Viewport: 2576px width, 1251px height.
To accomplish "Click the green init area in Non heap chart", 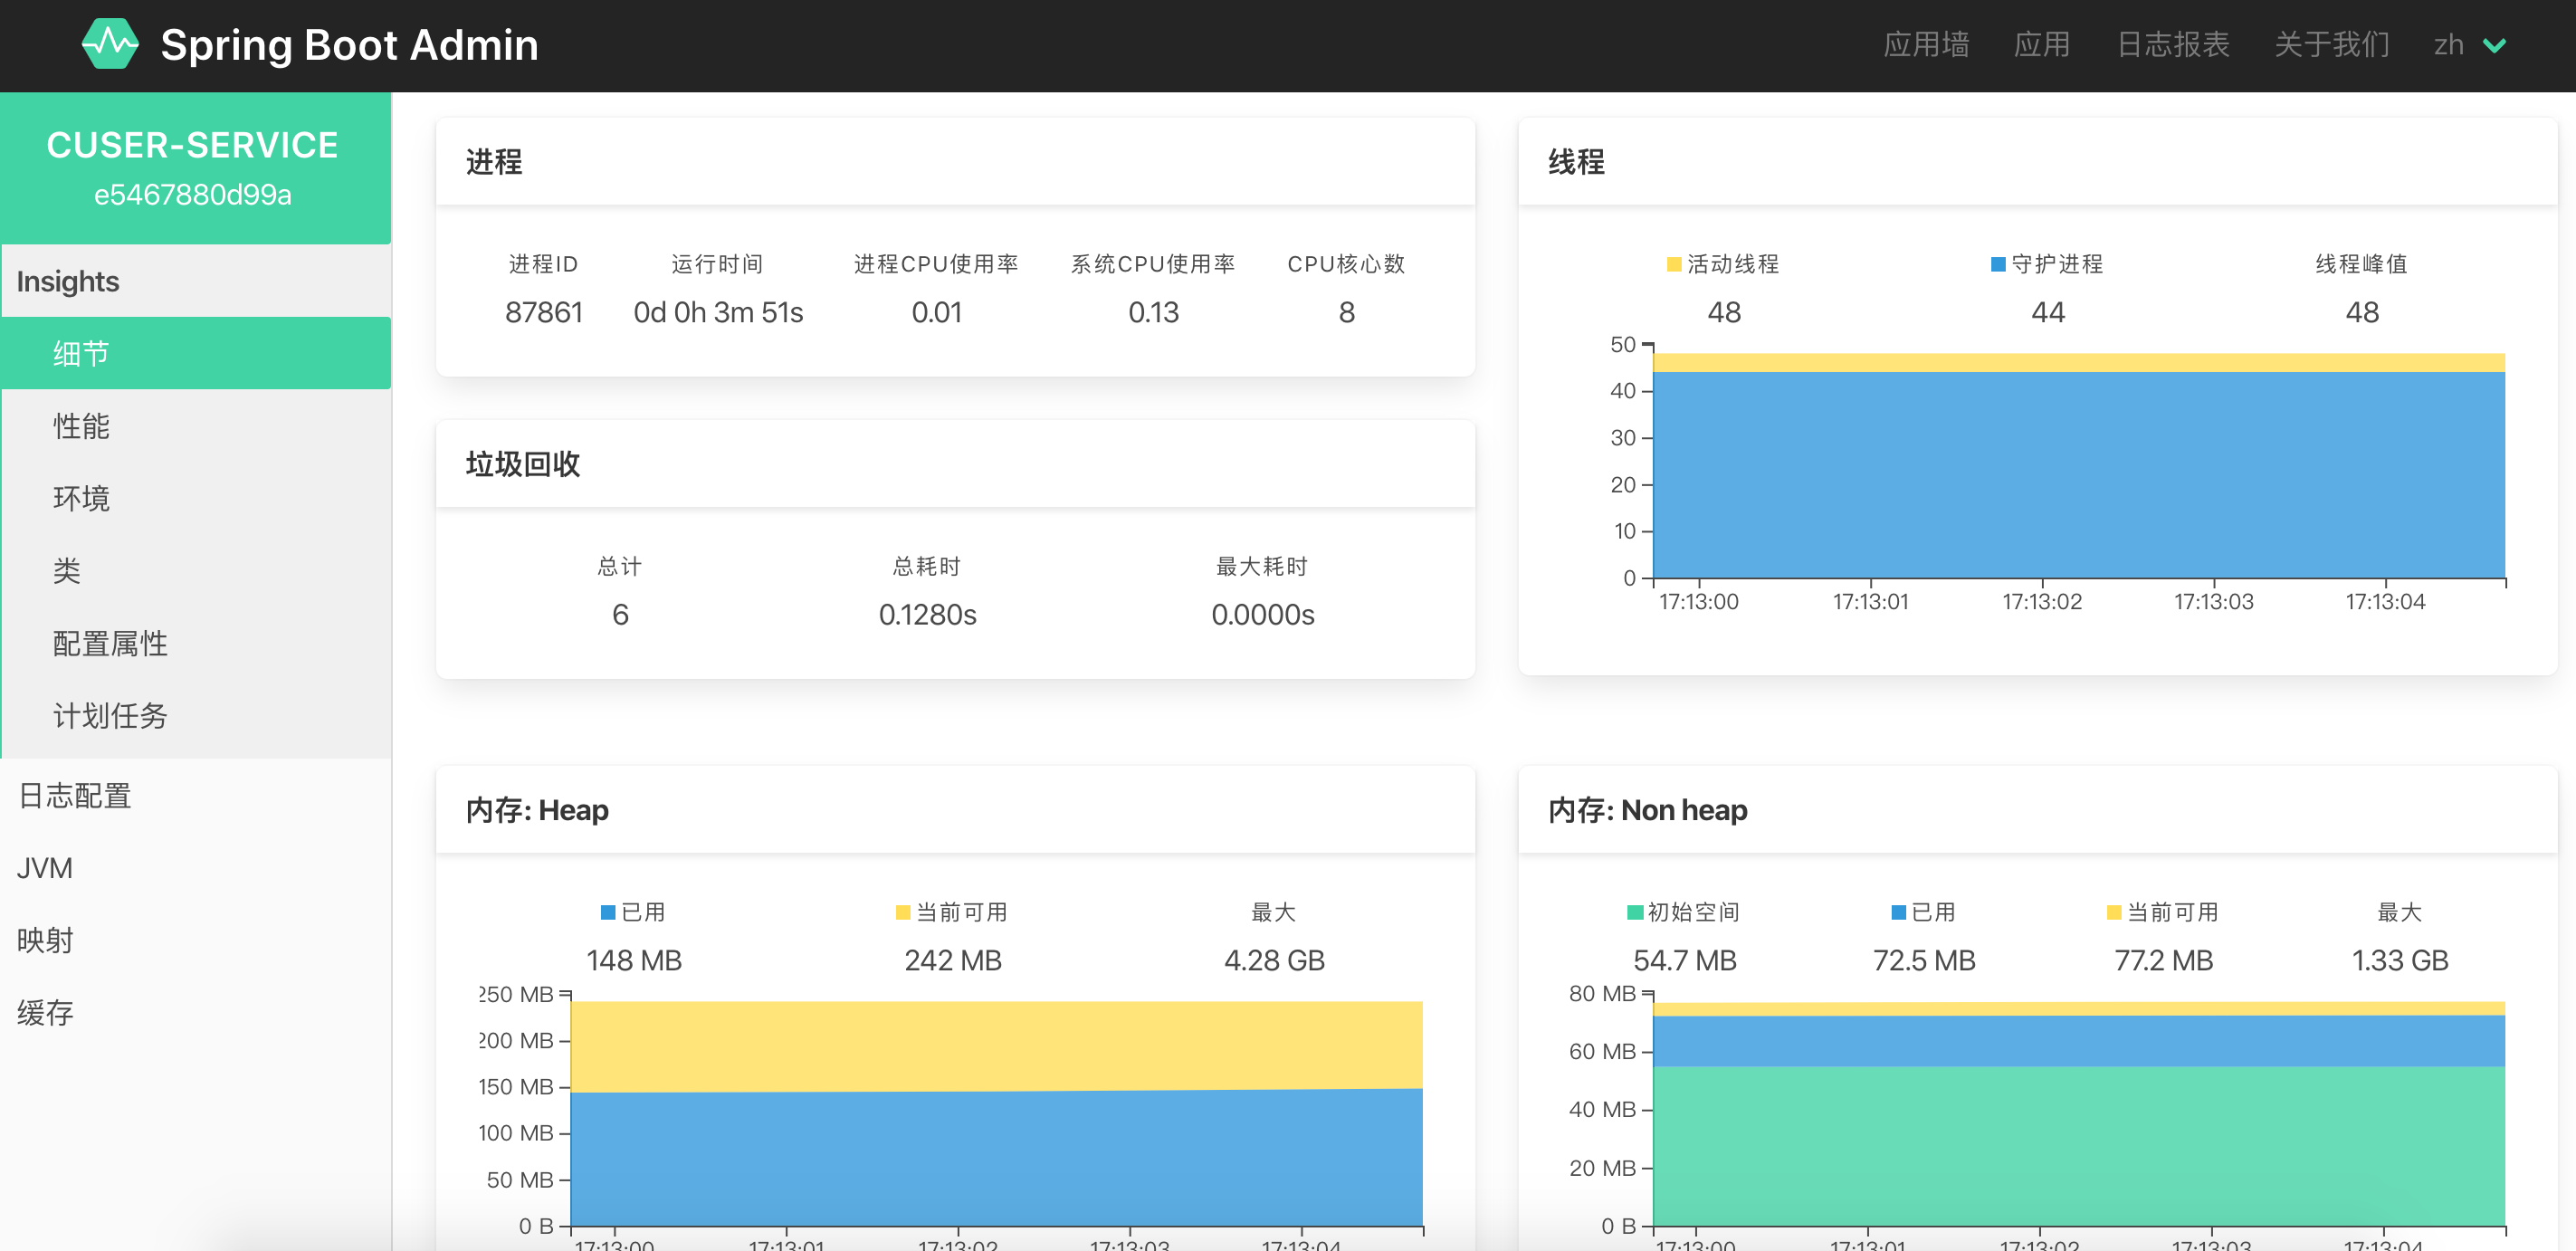I will (x=2078, y=1145).
